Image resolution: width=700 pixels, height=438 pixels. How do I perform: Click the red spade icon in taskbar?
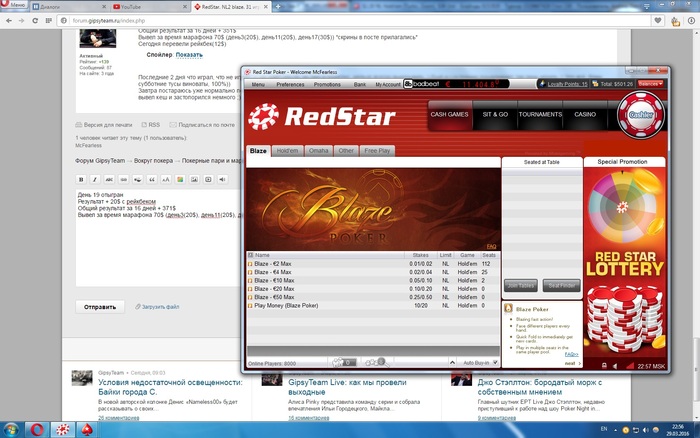point(87,430)
